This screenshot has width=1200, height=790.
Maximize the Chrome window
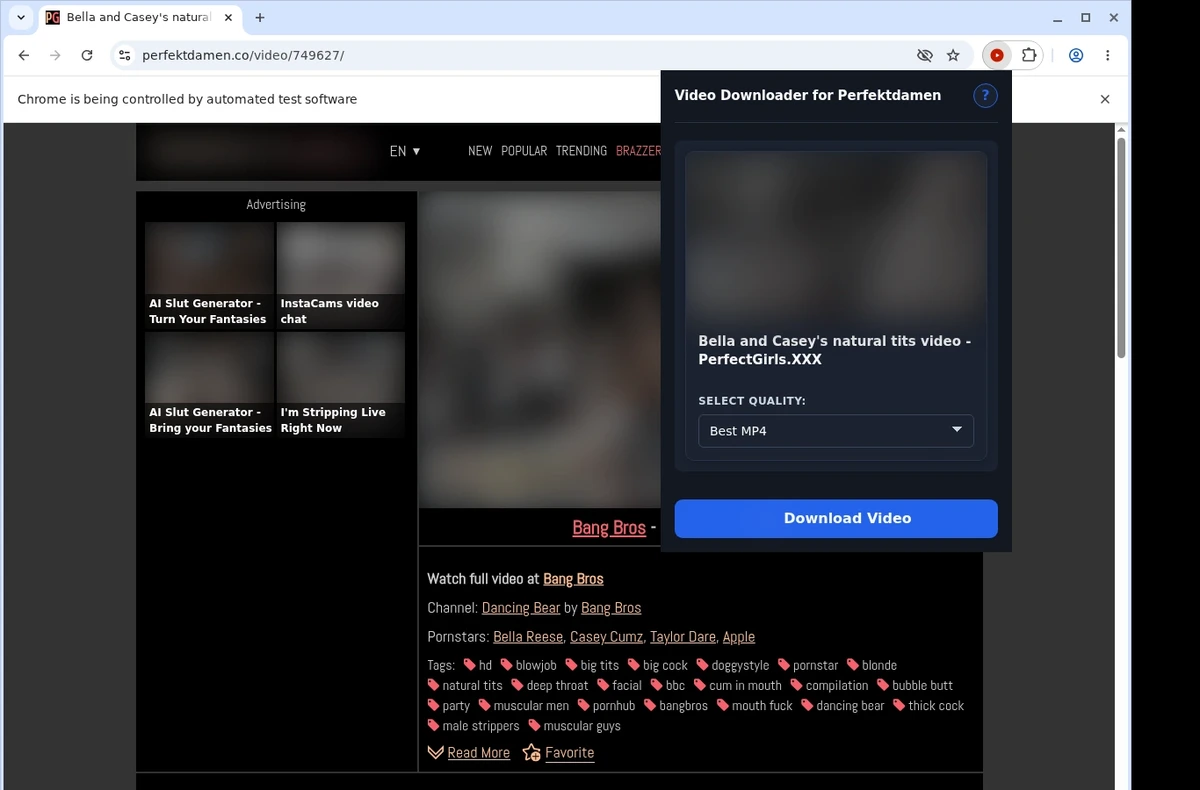coord(1086,17)
